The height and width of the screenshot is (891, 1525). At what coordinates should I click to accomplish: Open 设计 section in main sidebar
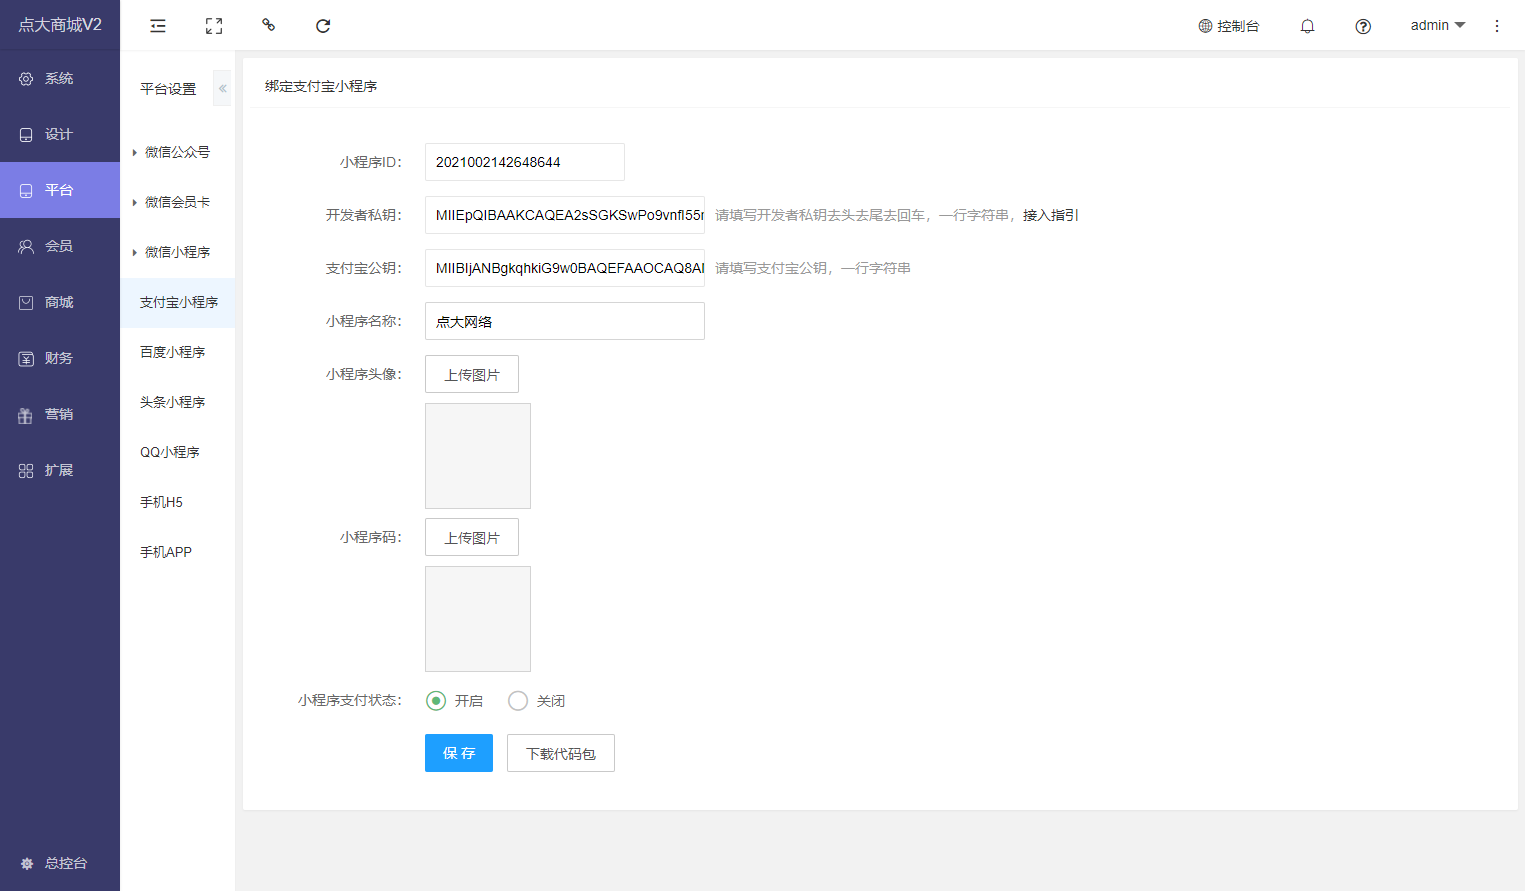[60, 134]
